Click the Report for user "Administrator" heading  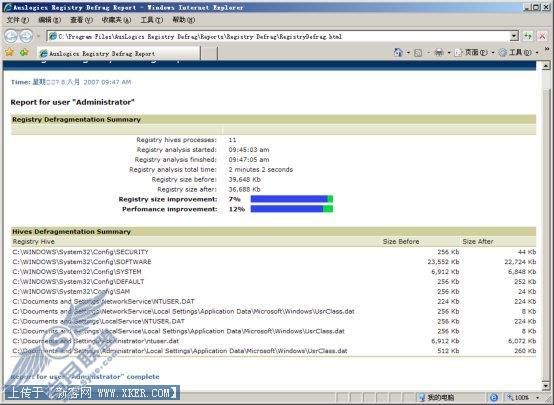click(x=73, y=102)
